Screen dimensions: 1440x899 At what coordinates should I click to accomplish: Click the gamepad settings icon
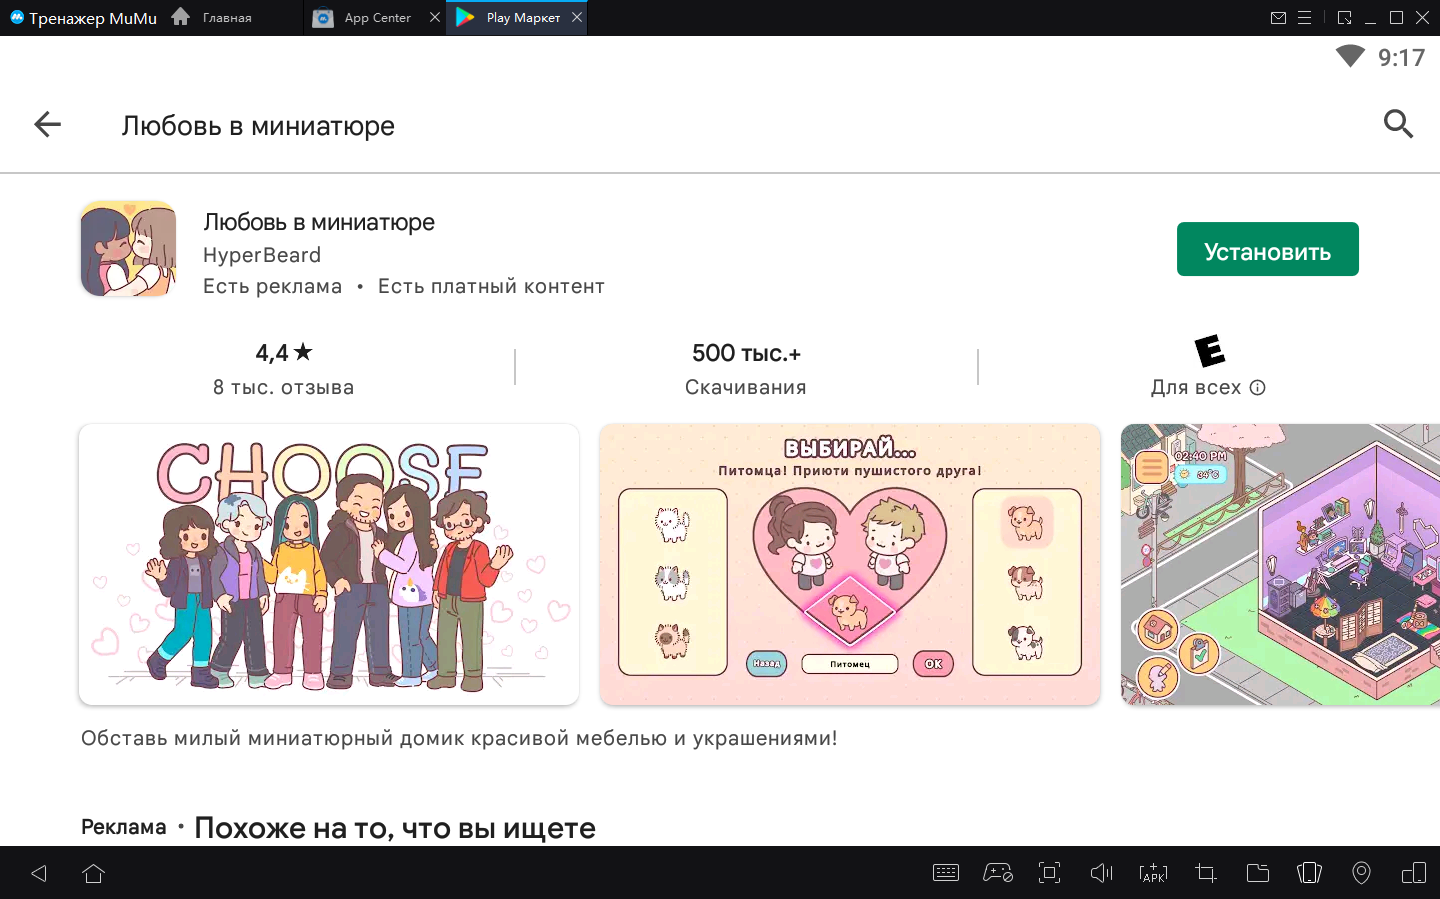(x=997, y=873)
